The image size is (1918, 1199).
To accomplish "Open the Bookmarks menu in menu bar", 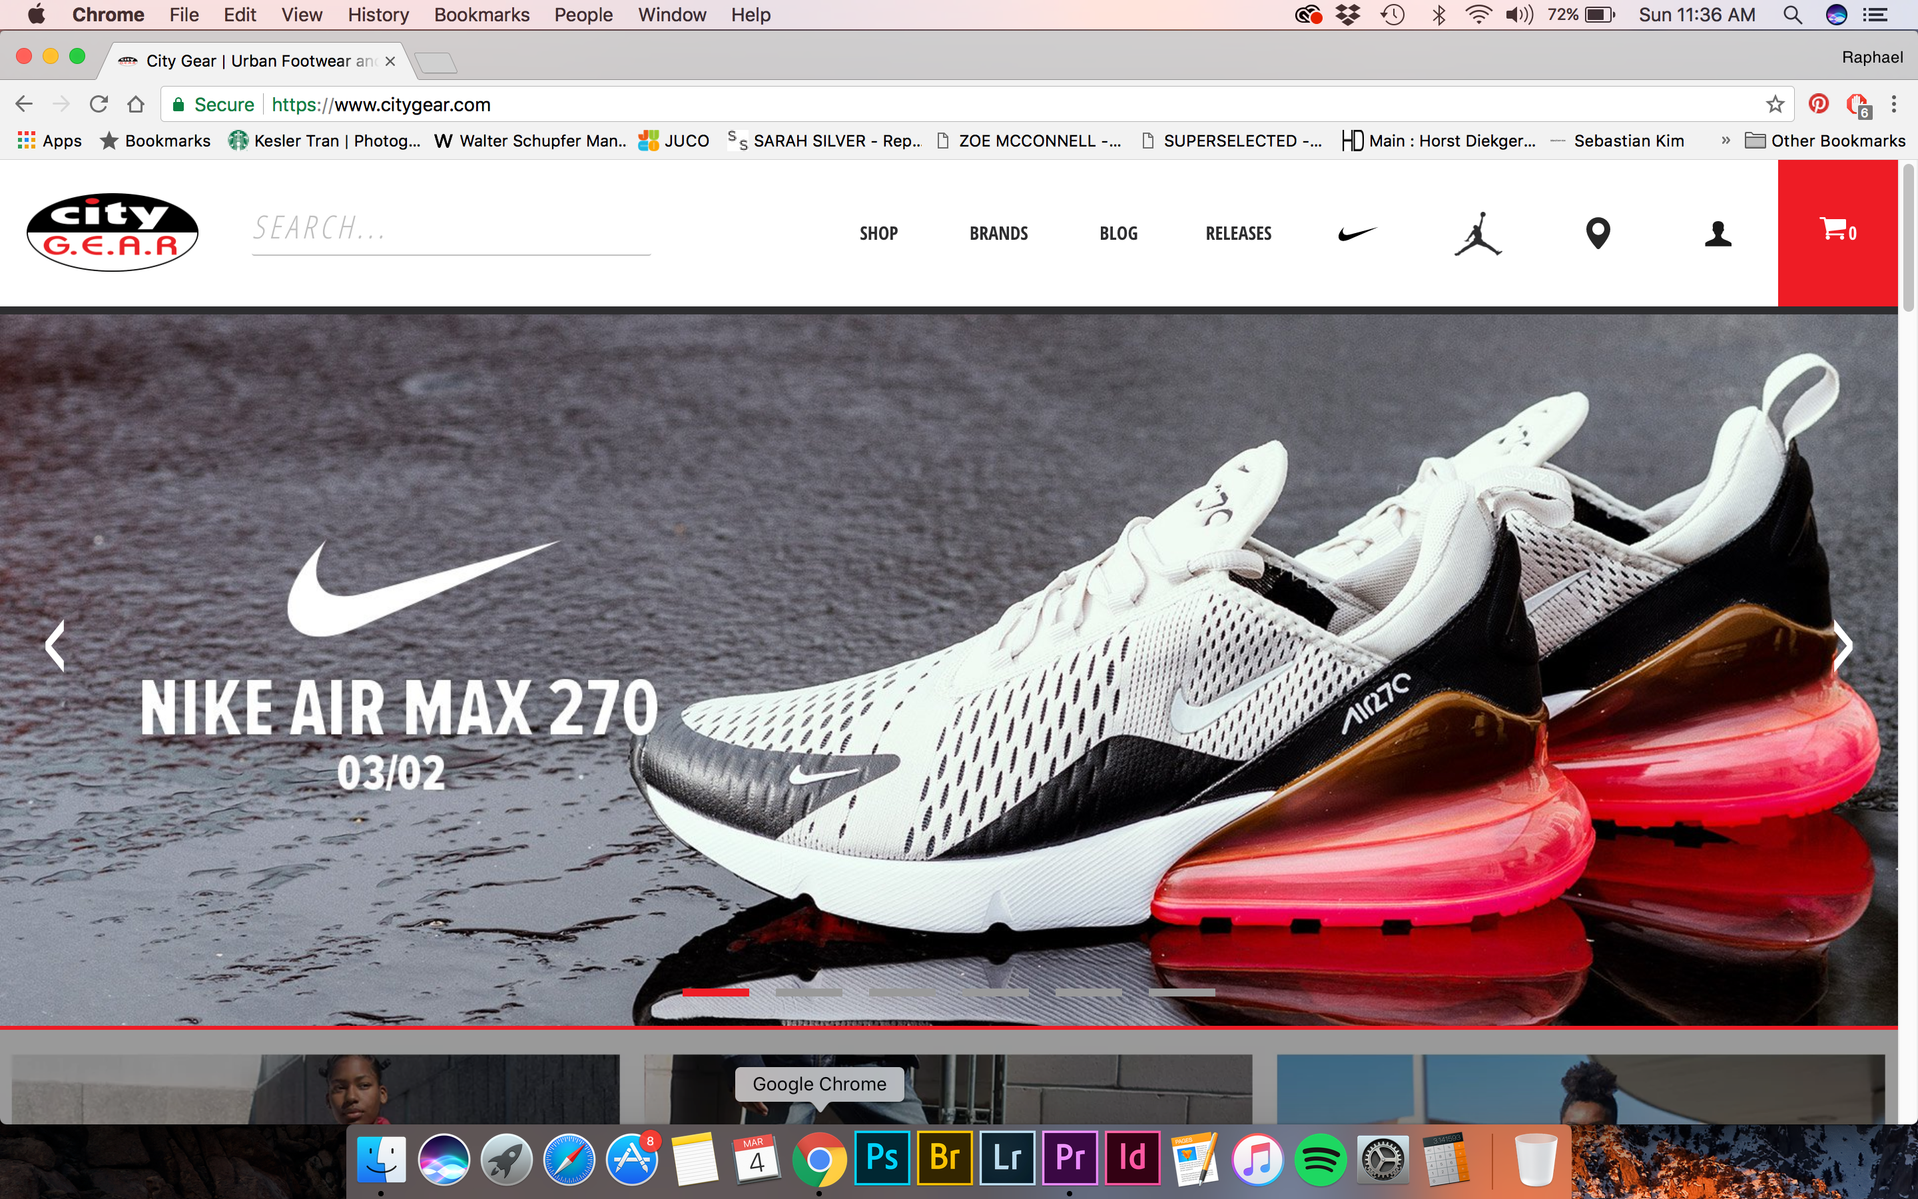I will 482,15.
